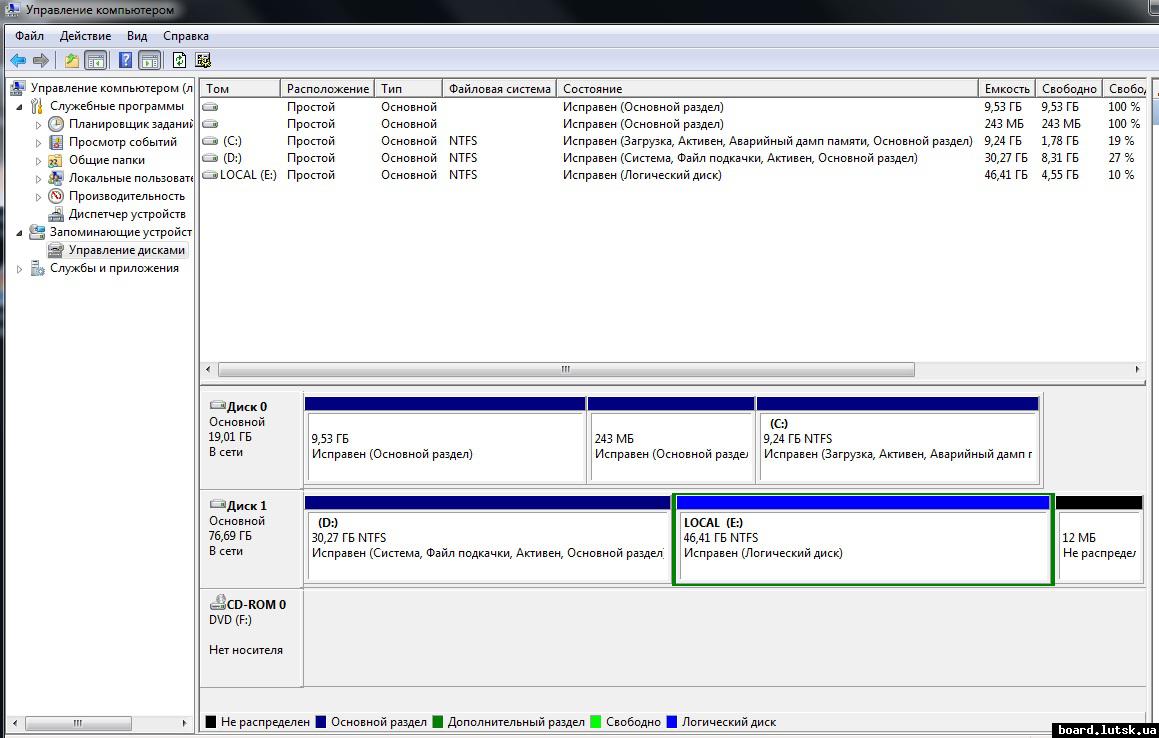This screenshot has width=1159, height=738.
Task: Click the Back arrow in the toolbar
Action: point(18,60)
